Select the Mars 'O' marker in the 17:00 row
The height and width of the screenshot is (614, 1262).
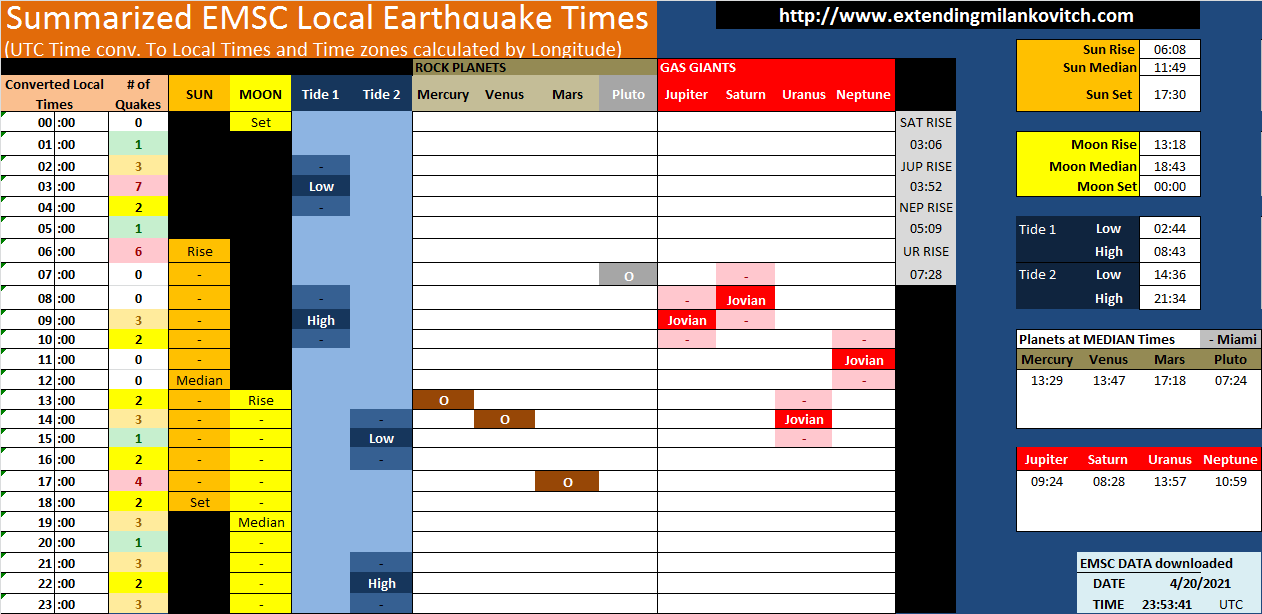pyautogui.click(x=567, y=482)
